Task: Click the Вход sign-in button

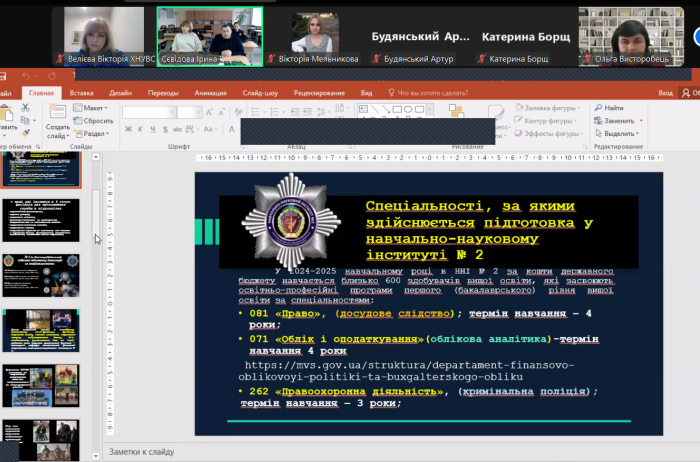Action: point(665,93)
